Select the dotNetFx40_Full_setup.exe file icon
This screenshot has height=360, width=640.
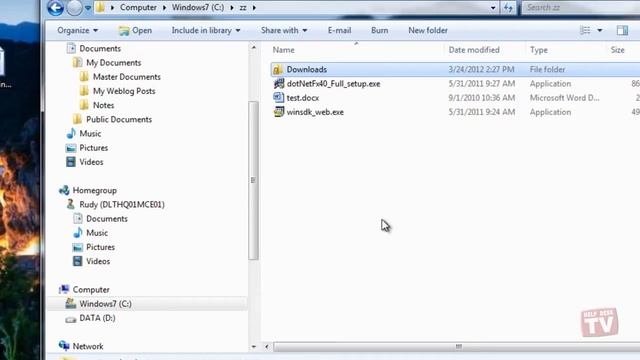279,84
